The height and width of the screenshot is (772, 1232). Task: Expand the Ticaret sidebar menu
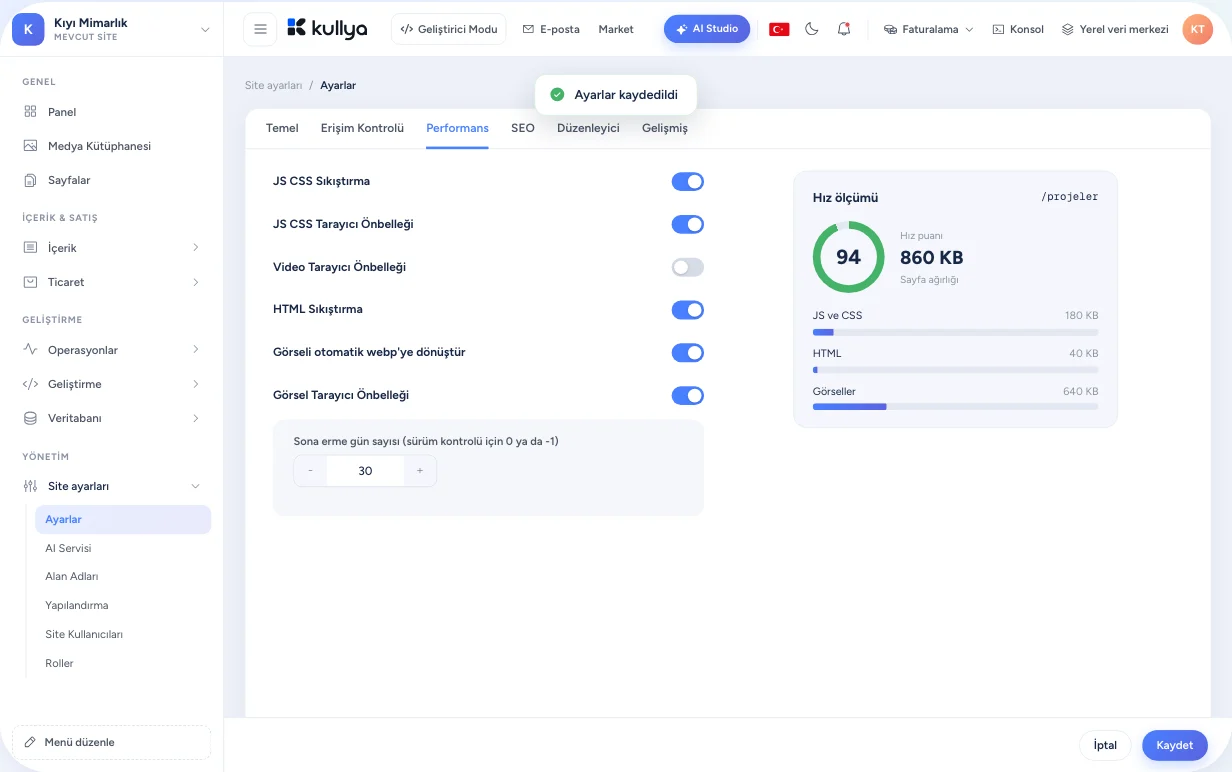point(112,282)
